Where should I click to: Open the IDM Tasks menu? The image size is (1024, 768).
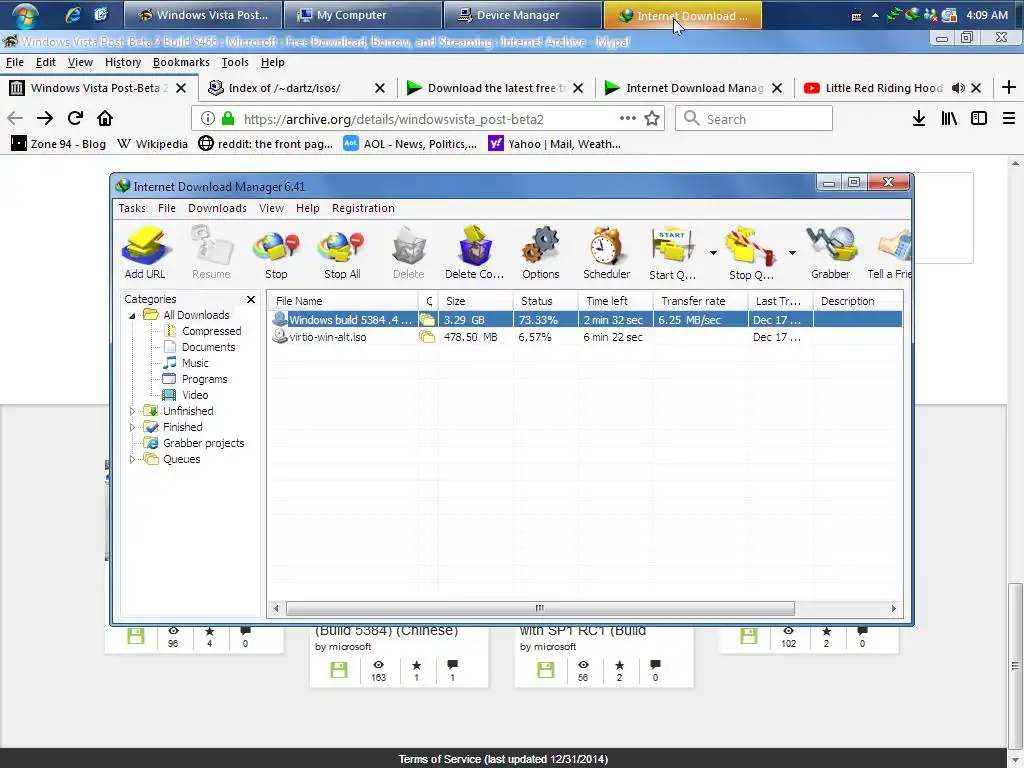[x=132, y=208]
